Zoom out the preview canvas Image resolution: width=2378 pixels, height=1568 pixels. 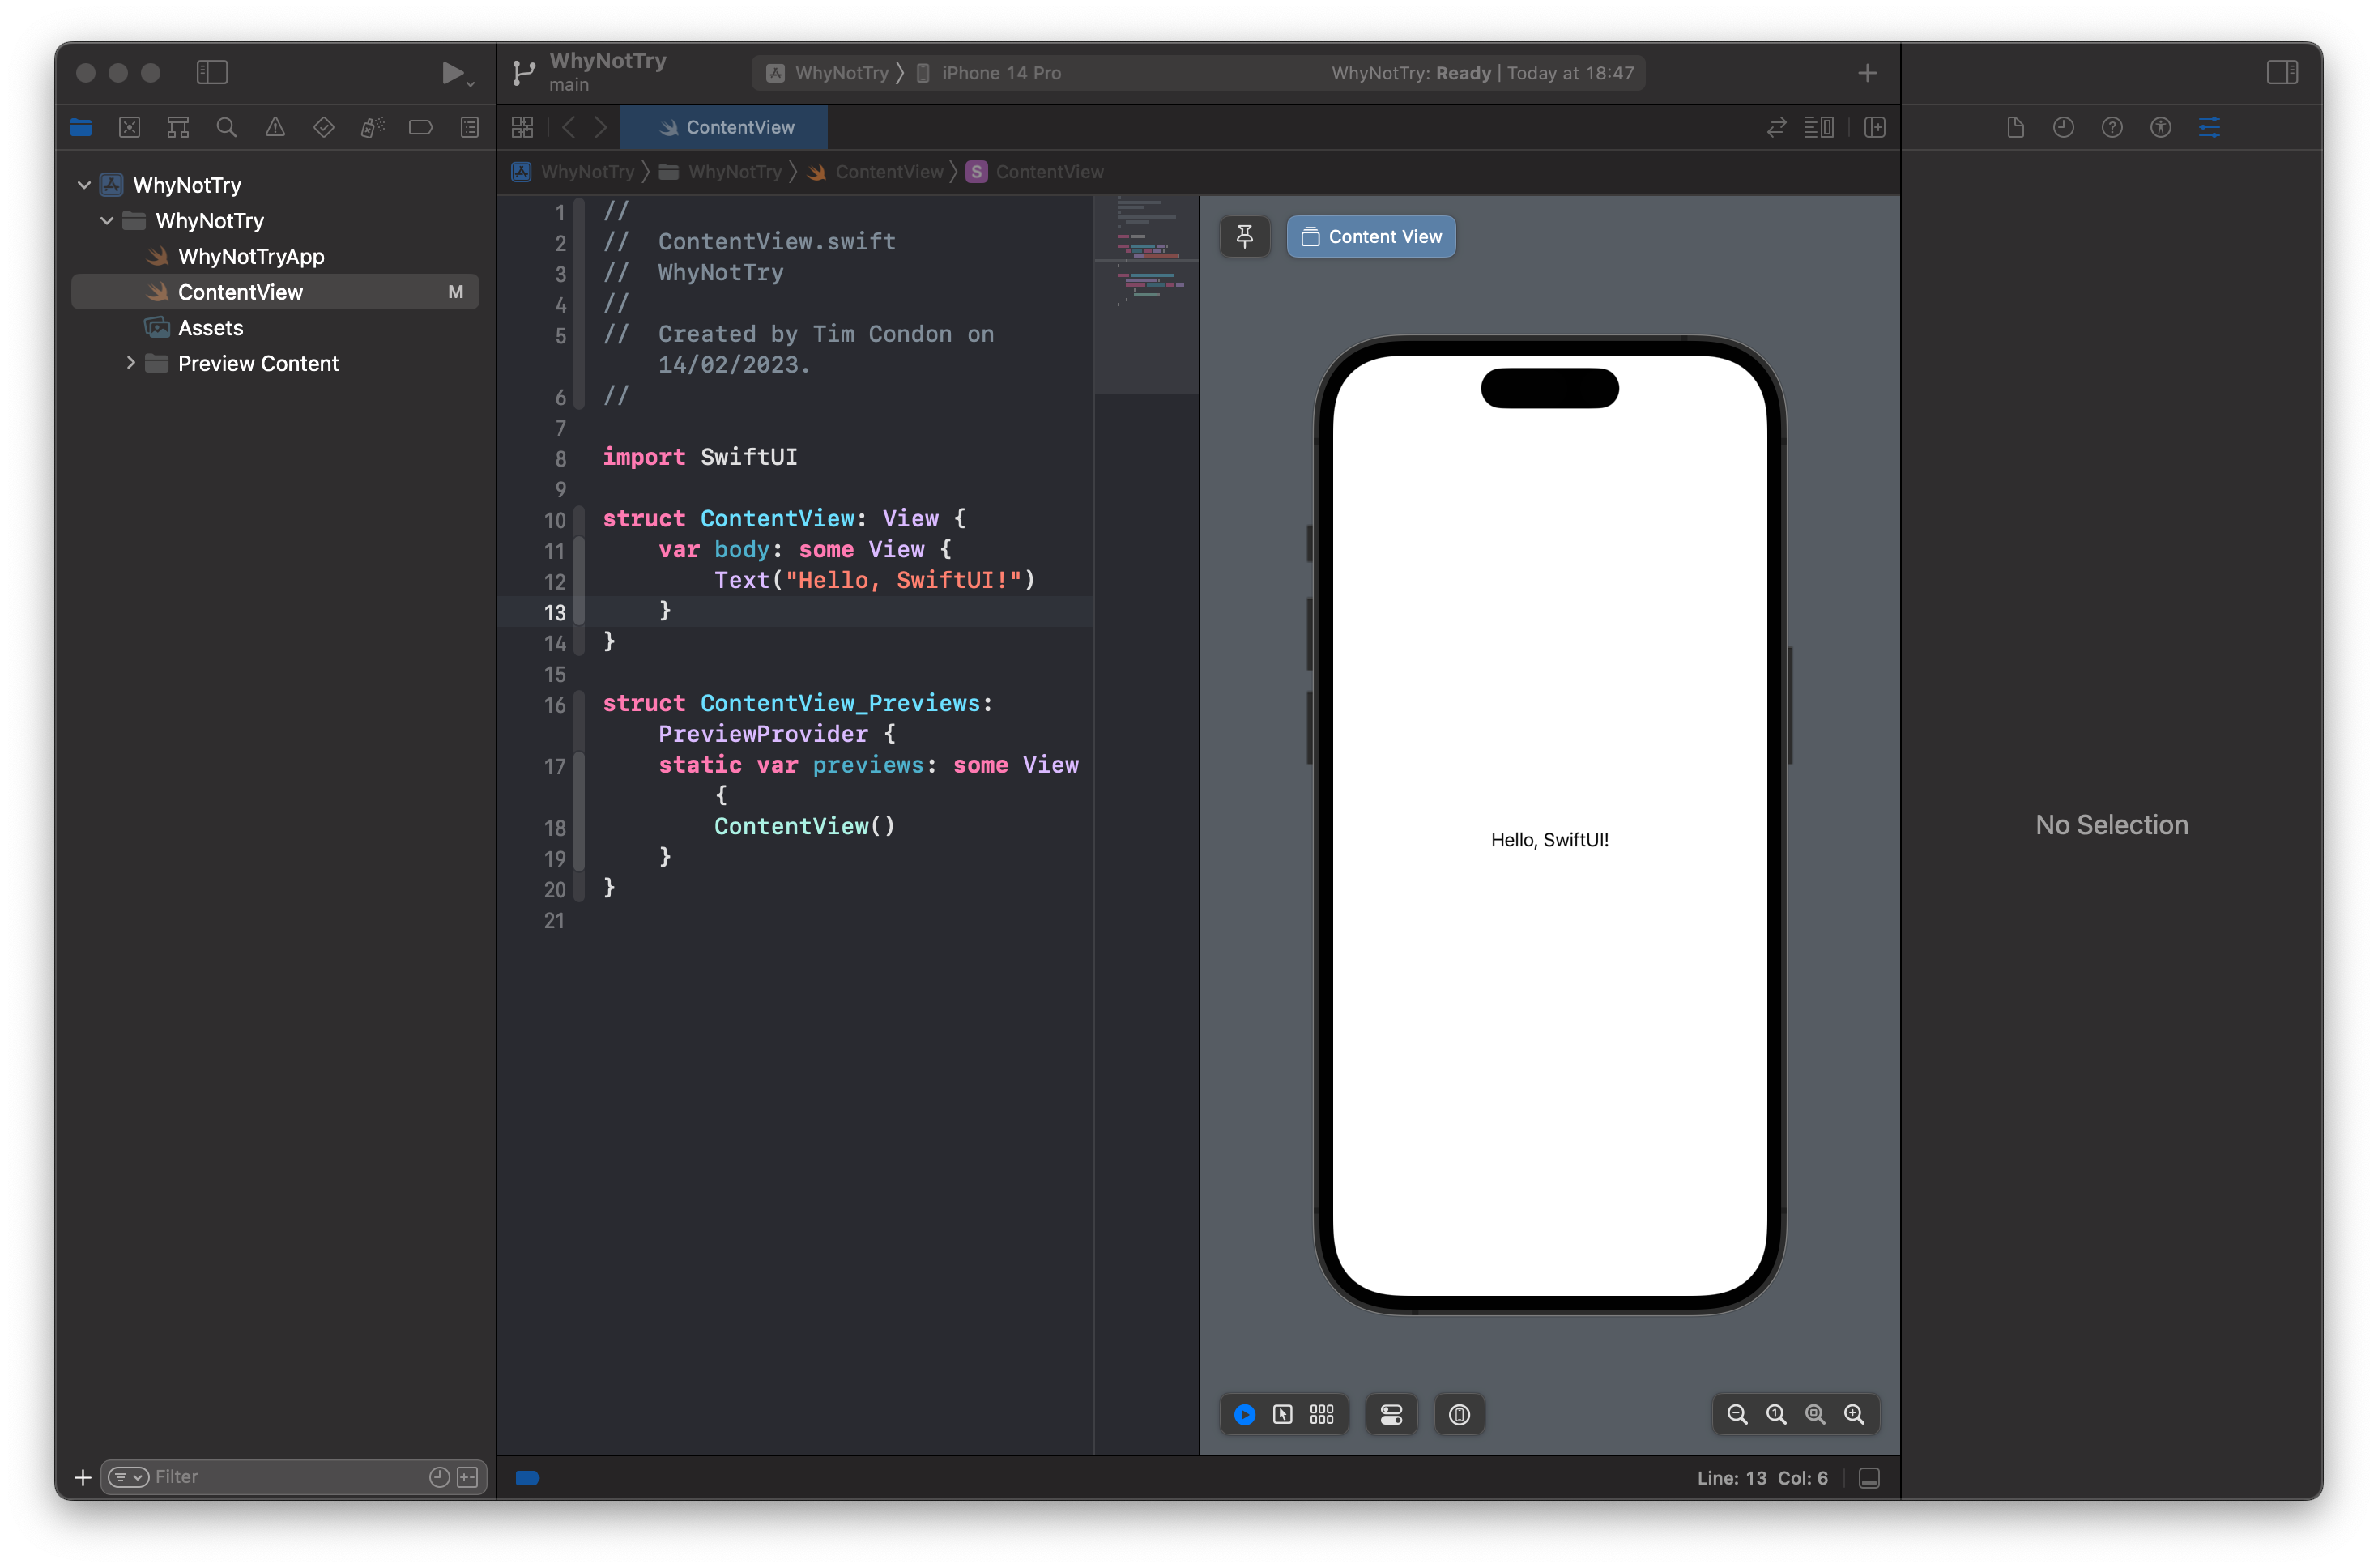[x=1737, y=1414]
